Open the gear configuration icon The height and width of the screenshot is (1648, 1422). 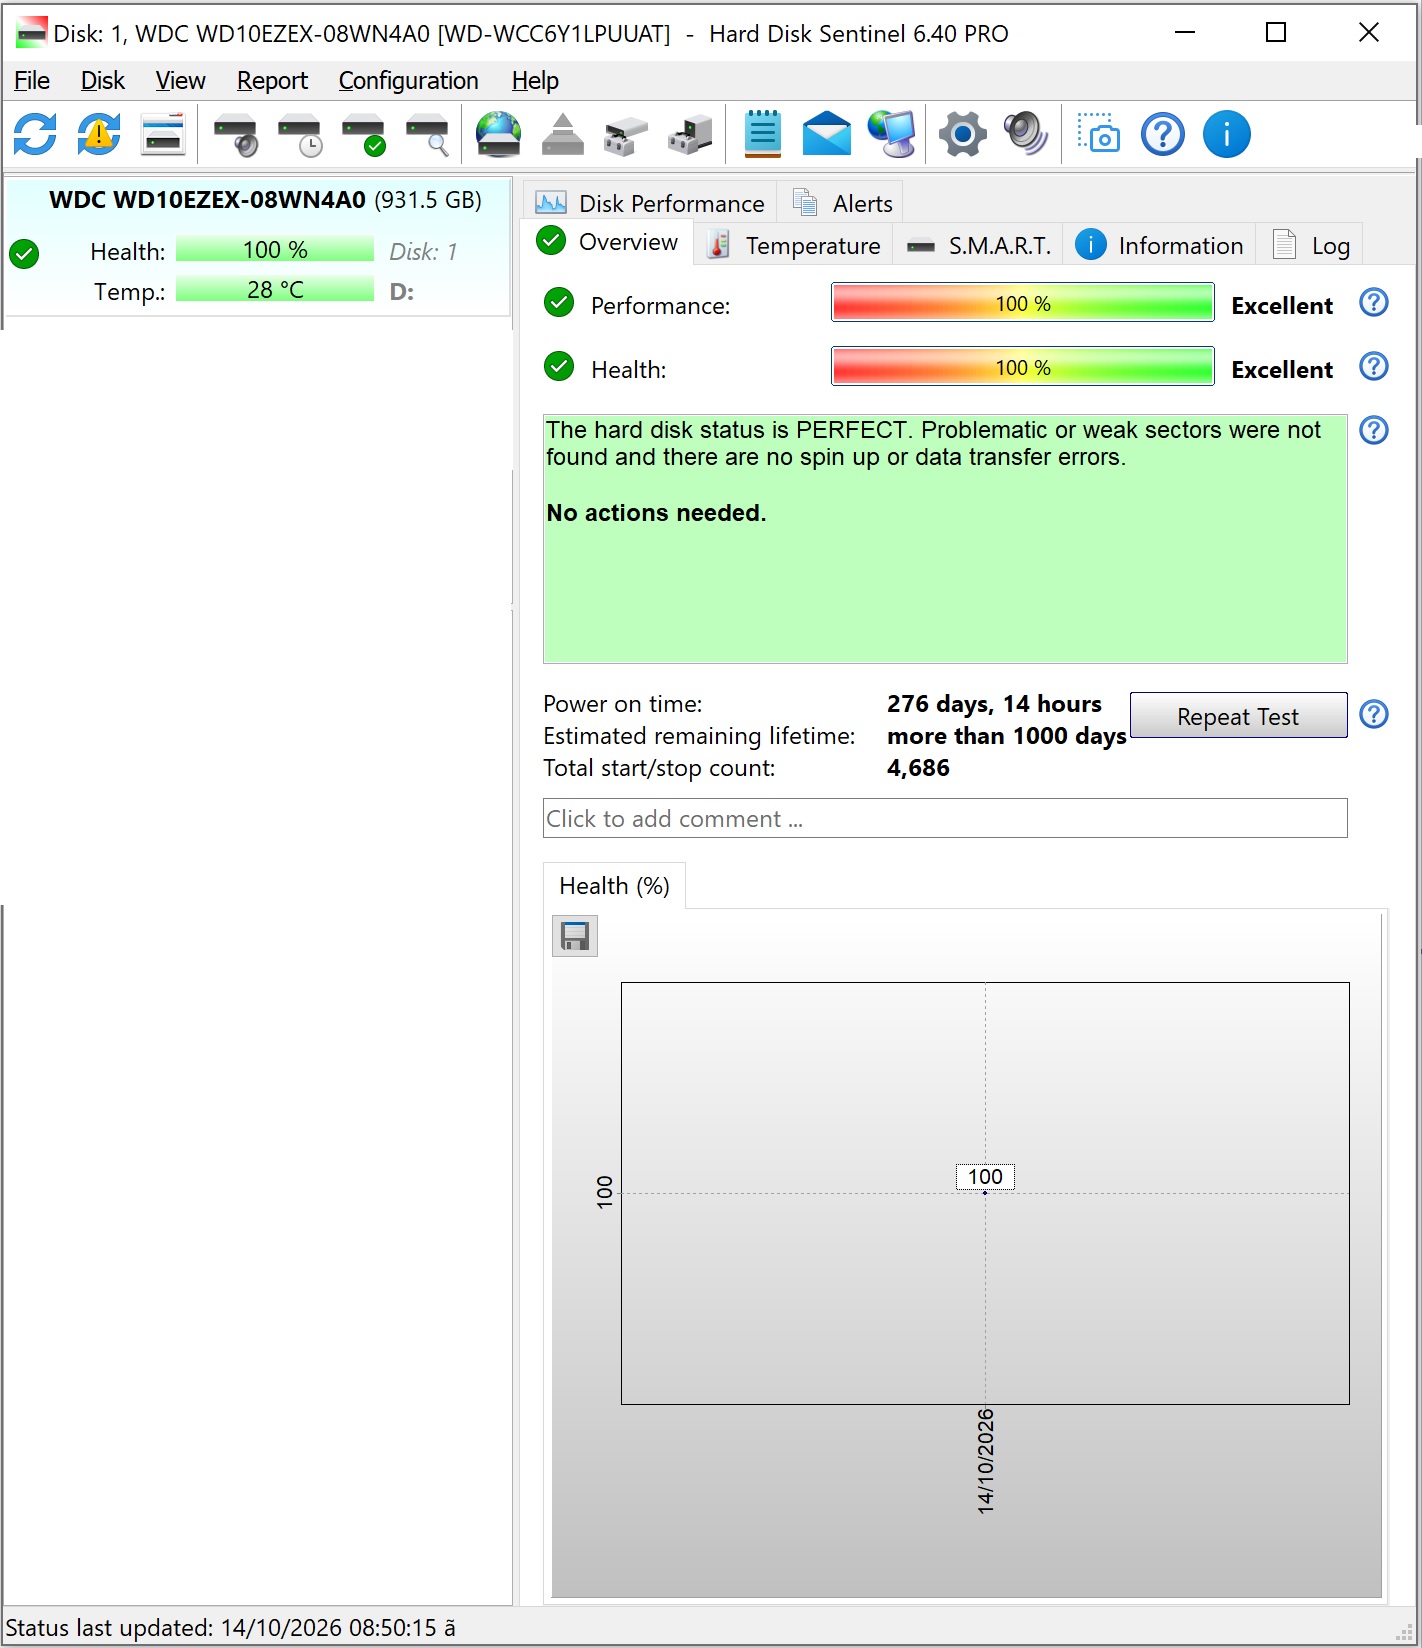(x=963, y=134)
